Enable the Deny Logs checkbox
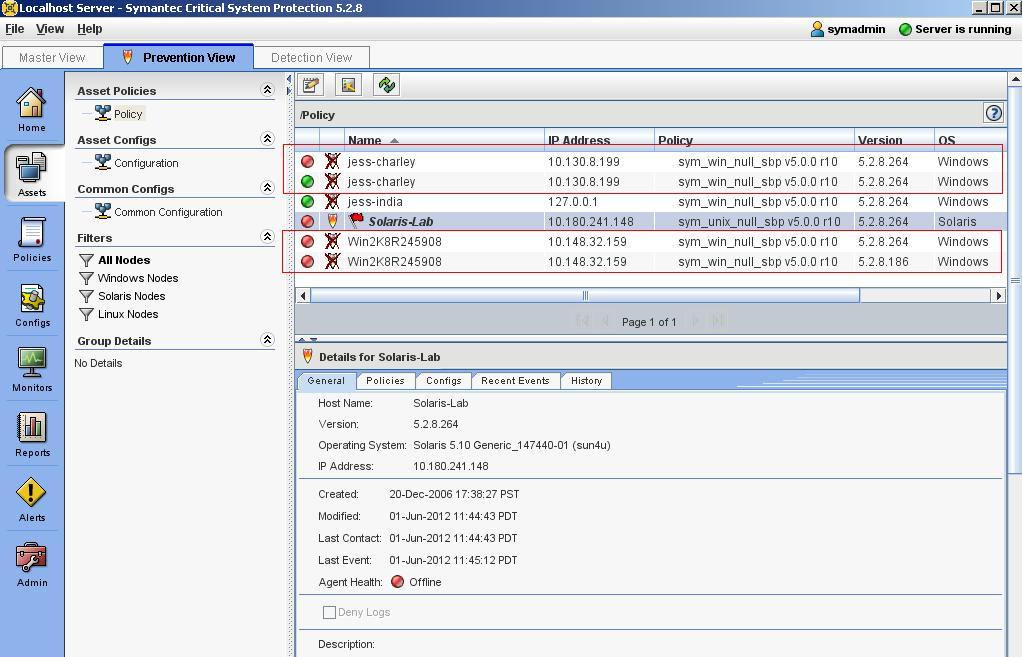This screenshot has height=657, width=1022. pos(329,612)
